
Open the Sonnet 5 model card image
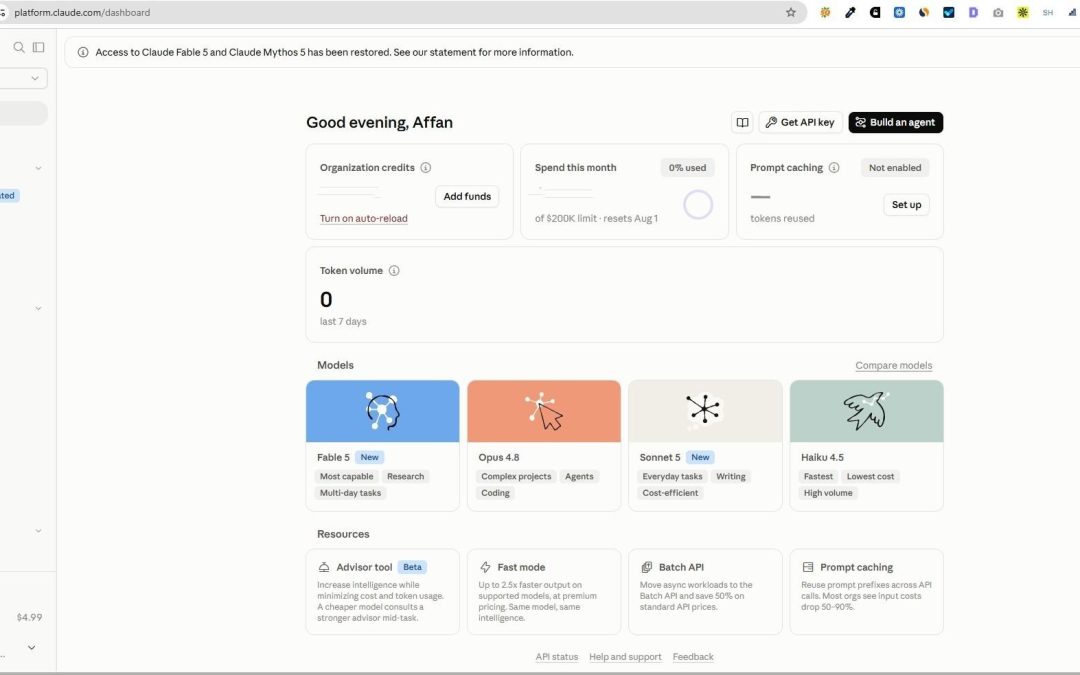point(705,411)
